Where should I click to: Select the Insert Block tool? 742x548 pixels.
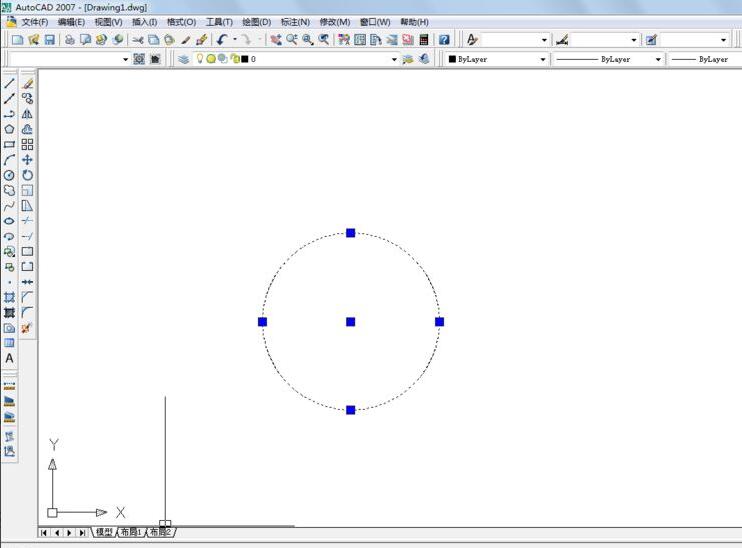[x=9, y=251]
